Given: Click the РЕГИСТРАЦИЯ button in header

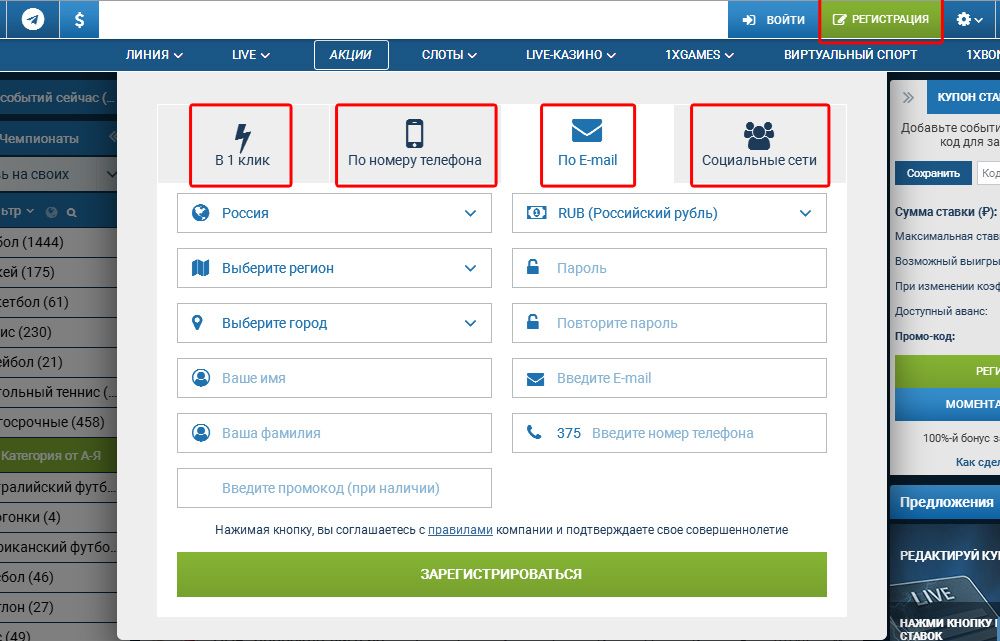Looking at the screenshot, I should point(881,19).
